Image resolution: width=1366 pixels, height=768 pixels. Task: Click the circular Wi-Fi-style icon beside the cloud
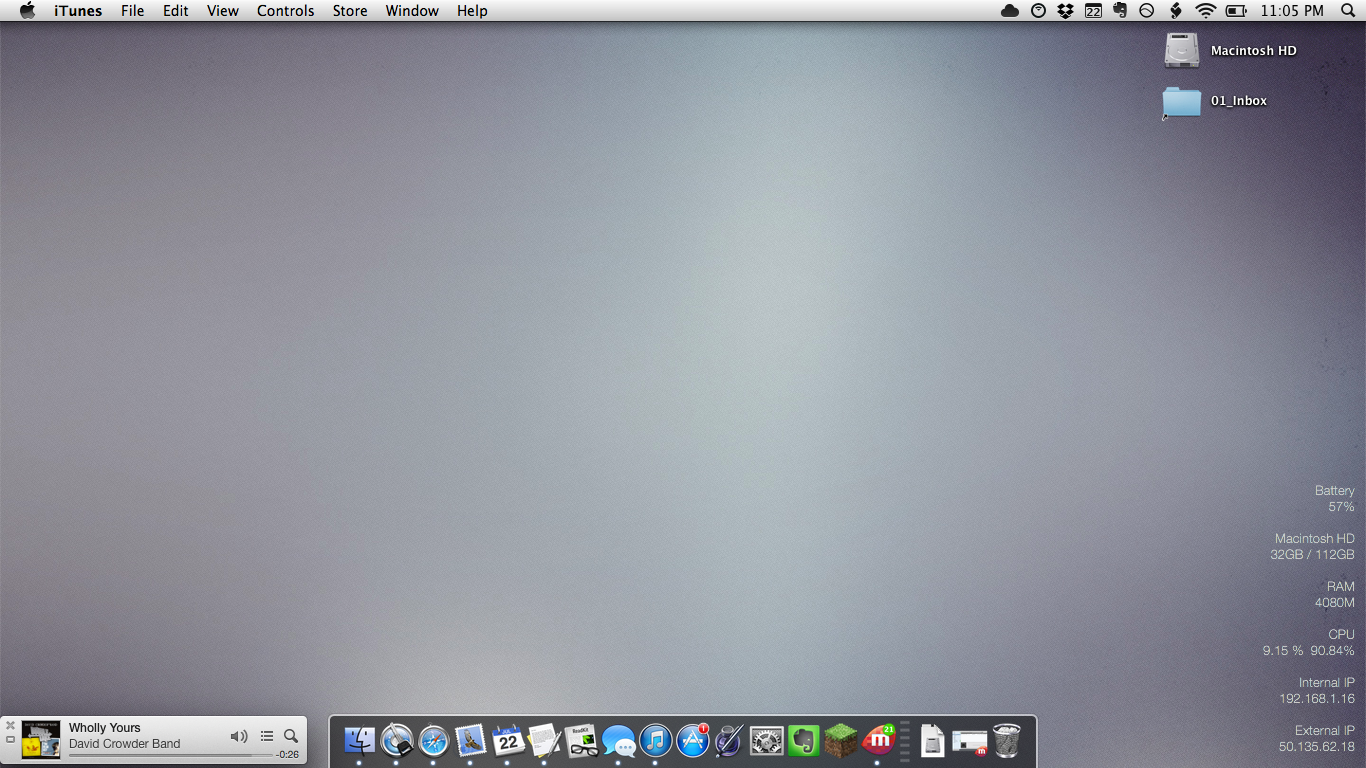click(x=1039, y=11)
